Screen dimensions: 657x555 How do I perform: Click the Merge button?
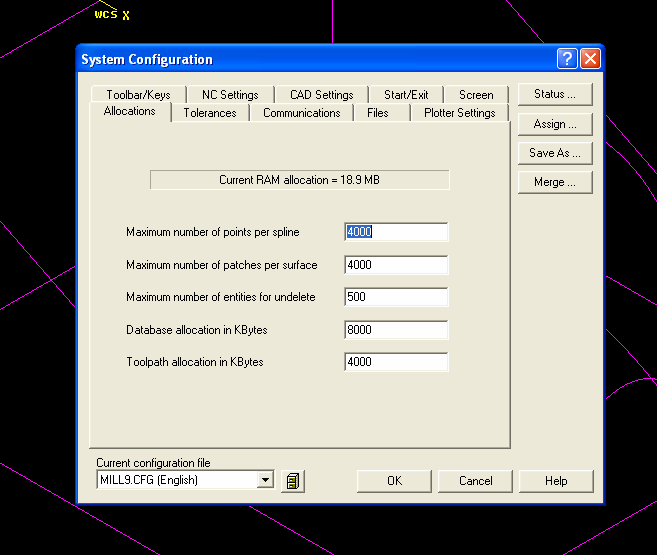click(555, 182)
